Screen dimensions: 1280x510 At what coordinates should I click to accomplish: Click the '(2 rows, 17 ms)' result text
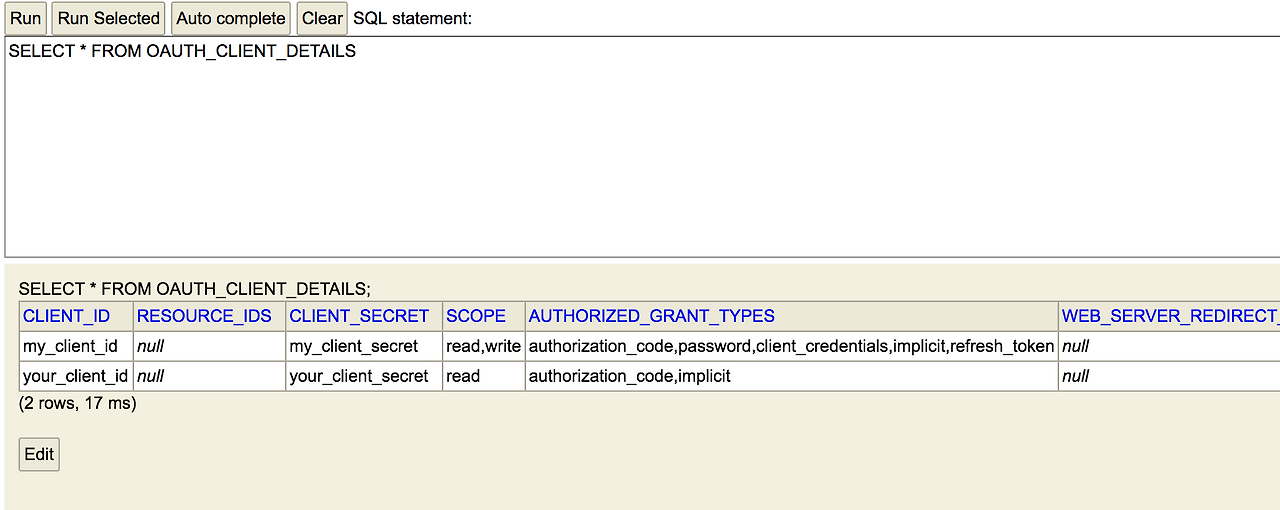[78, 403]
